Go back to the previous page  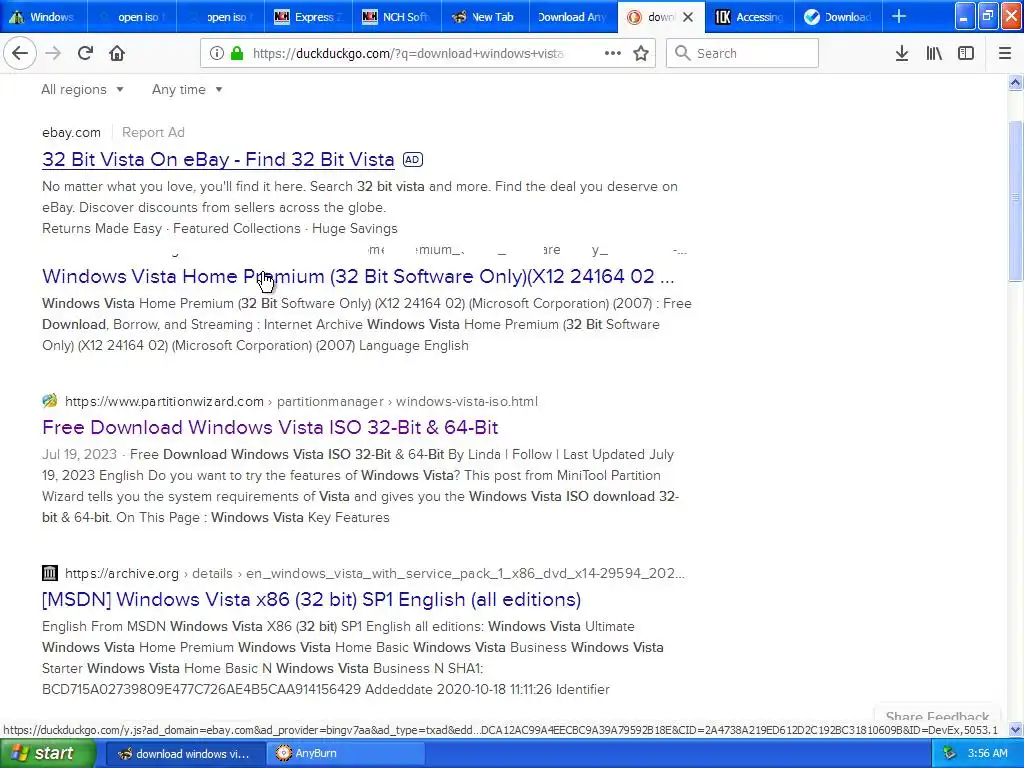20,53
